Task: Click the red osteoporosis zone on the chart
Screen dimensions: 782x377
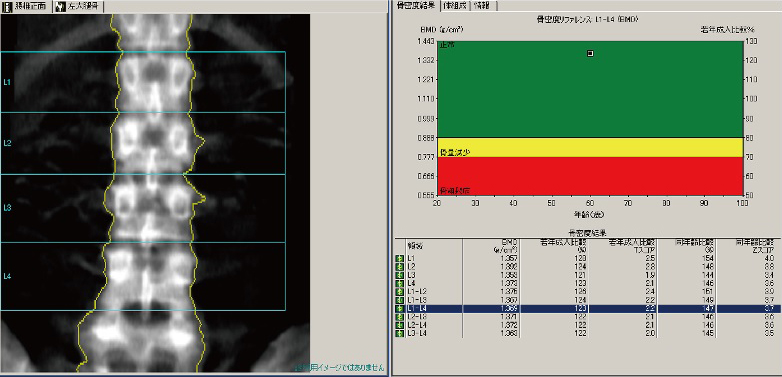Action: pos(590,176)
